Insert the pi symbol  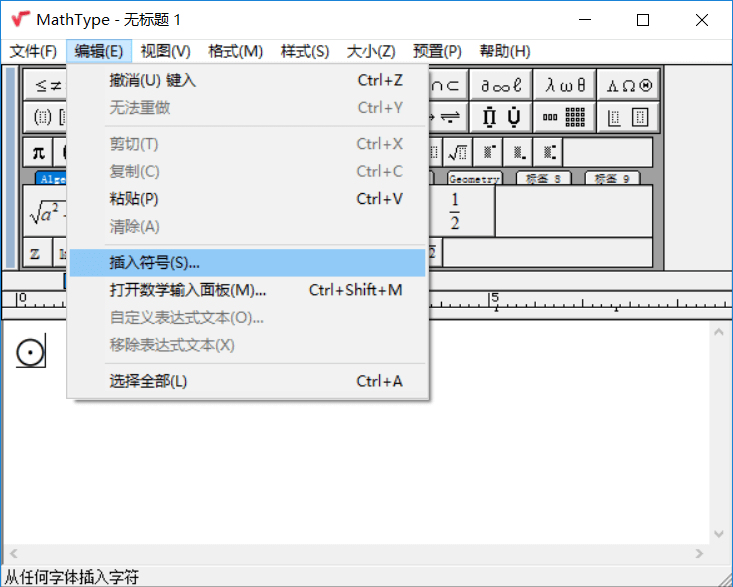click(38, 152)
